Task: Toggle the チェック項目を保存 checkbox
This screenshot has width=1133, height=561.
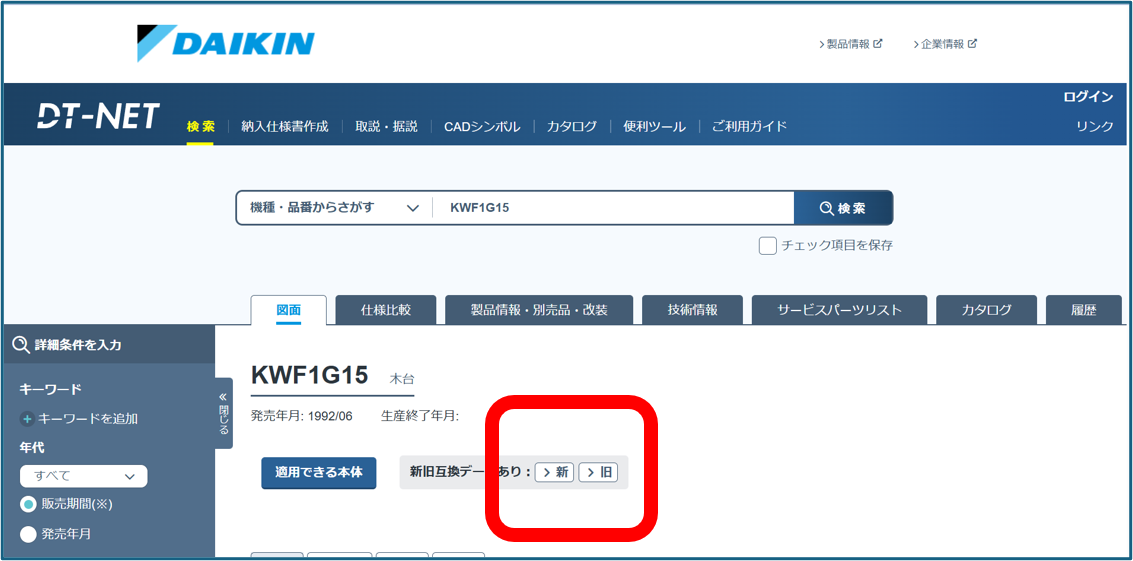Action: pyautogui.click(x=767, y=246)
